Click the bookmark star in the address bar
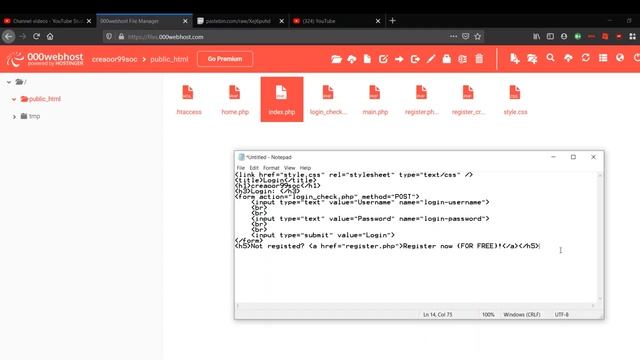 [478, 36]
